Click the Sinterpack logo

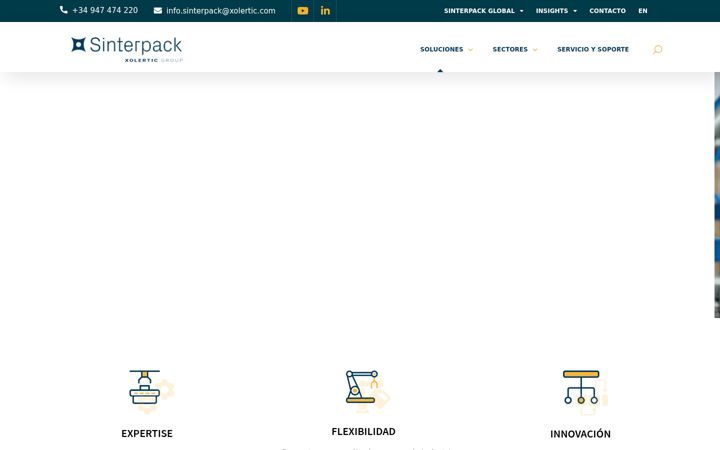coord(127,49)
